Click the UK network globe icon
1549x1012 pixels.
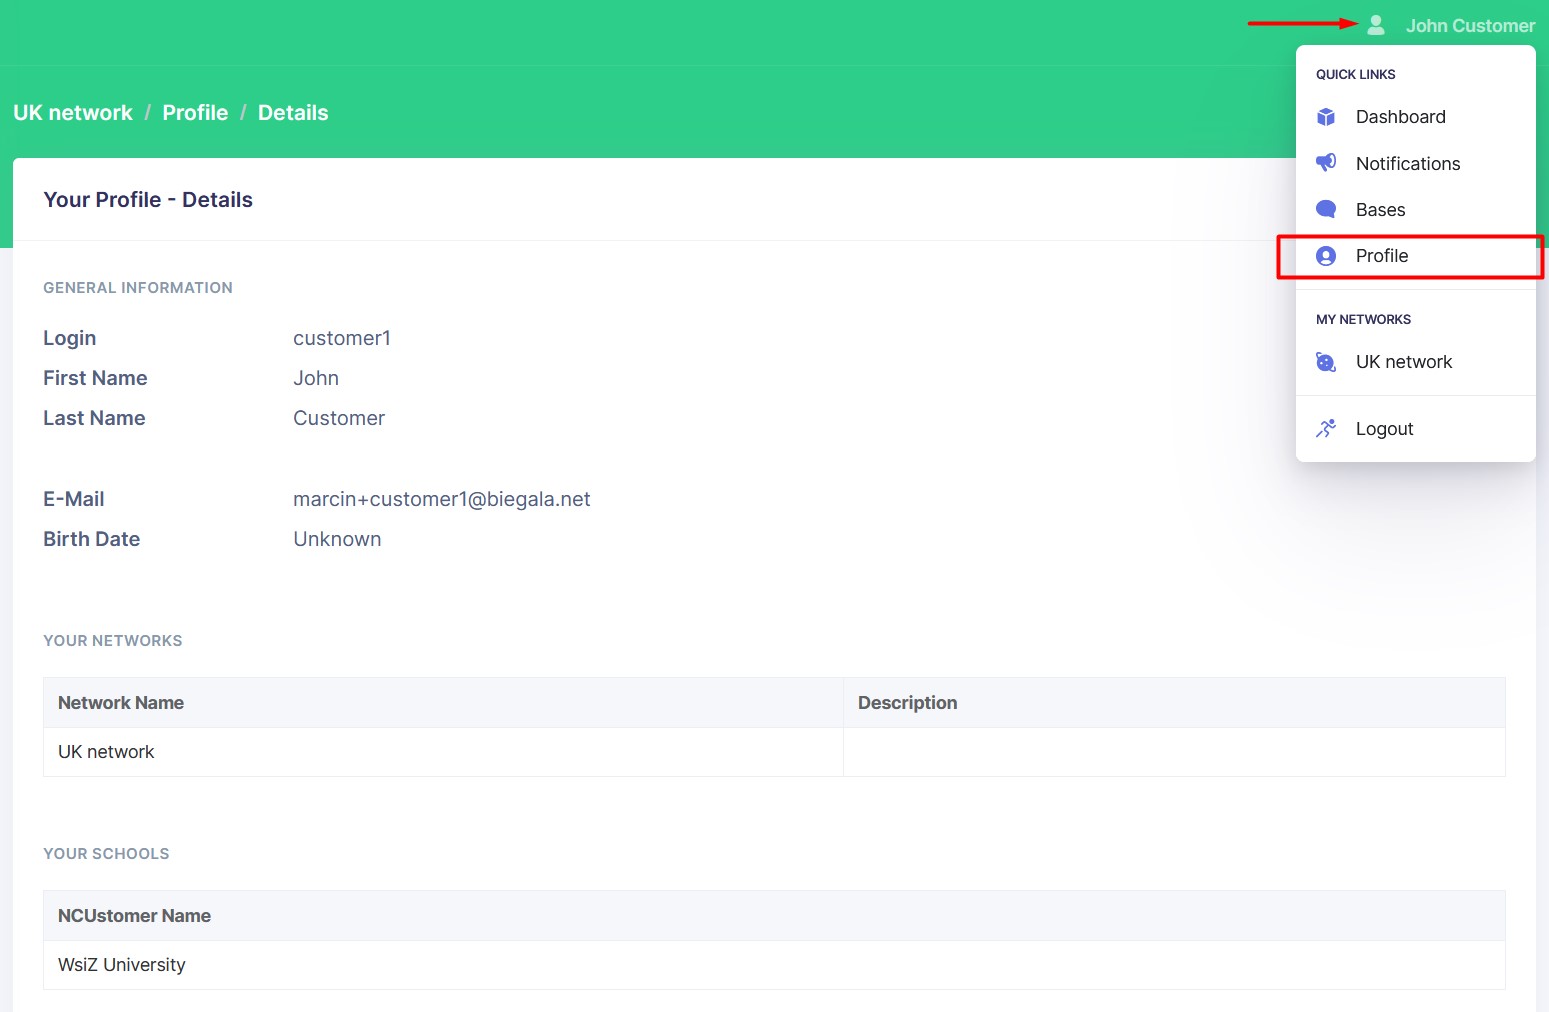1326,362
